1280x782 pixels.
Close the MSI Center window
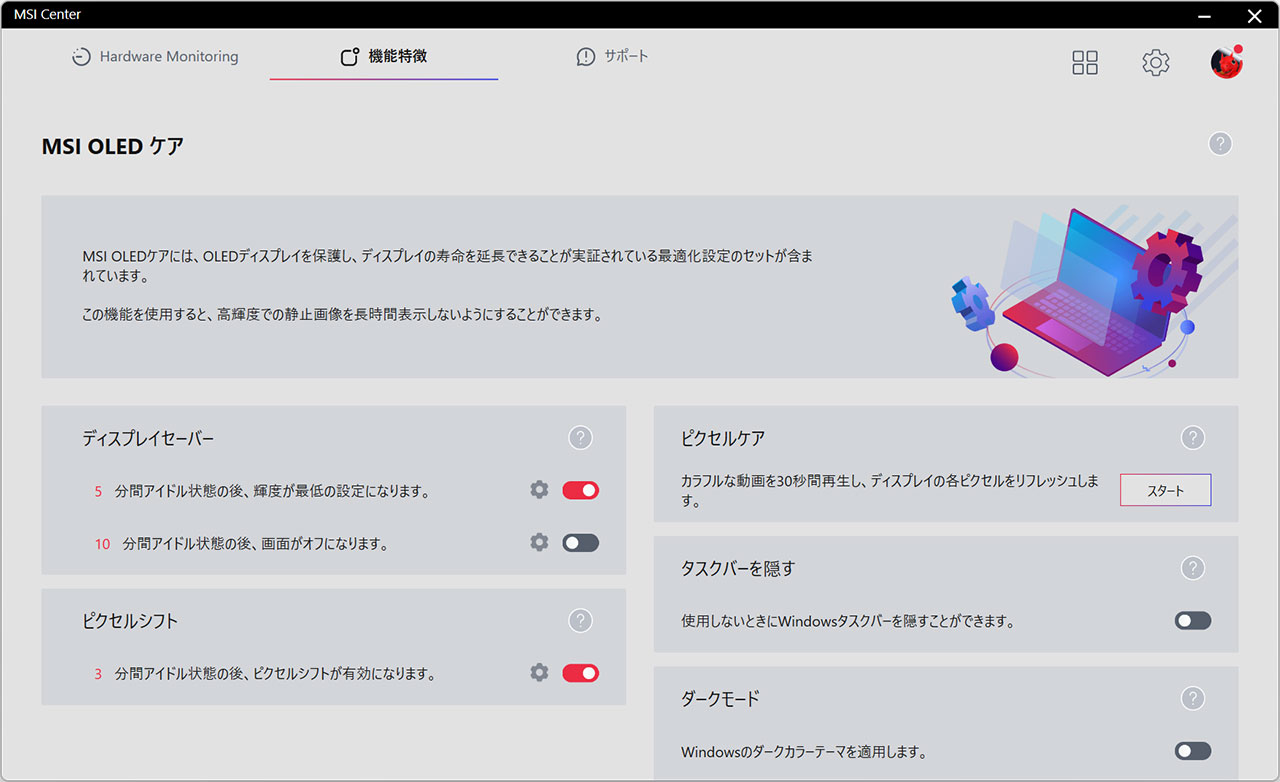[1254, 15]
